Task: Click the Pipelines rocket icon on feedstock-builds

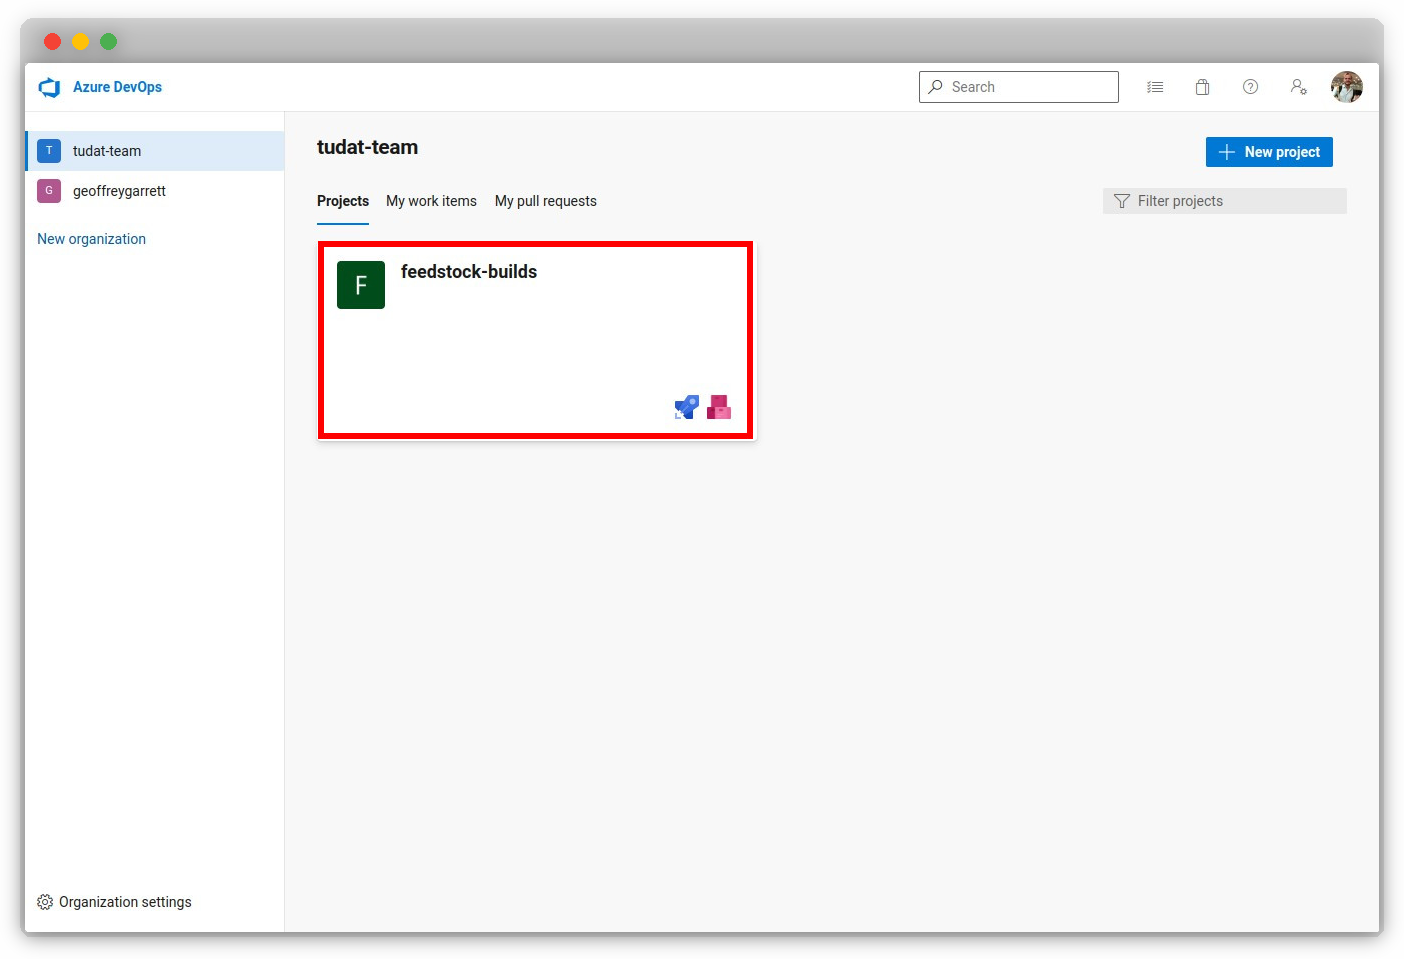Action: point(687,407)
